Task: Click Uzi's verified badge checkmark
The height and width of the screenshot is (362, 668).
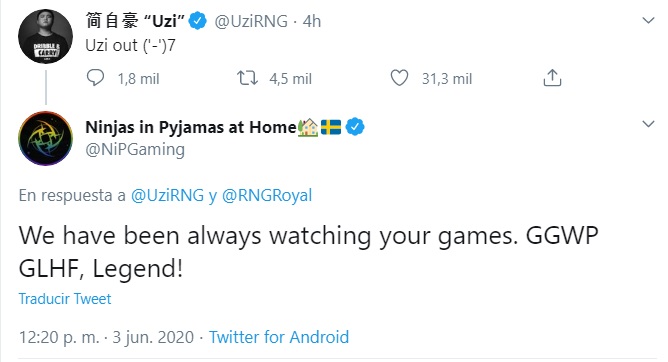Action: (198, 21)
